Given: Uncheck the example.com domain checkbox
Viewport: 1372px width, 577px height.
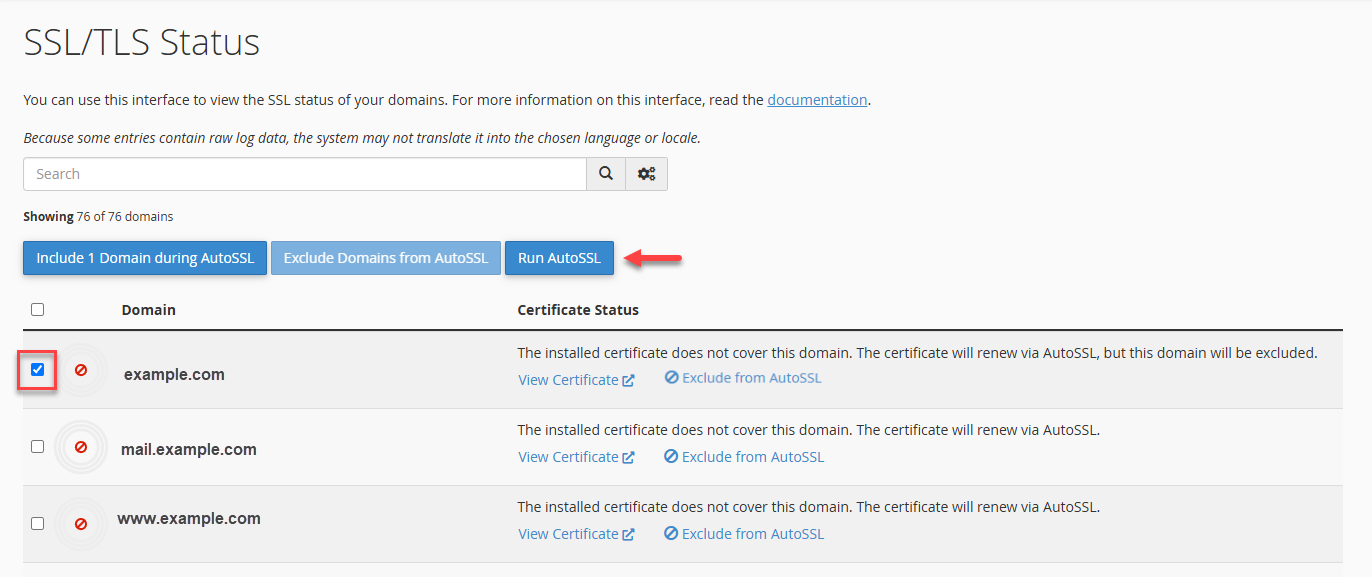Looking at the screenshot, I should coord(37,370).
